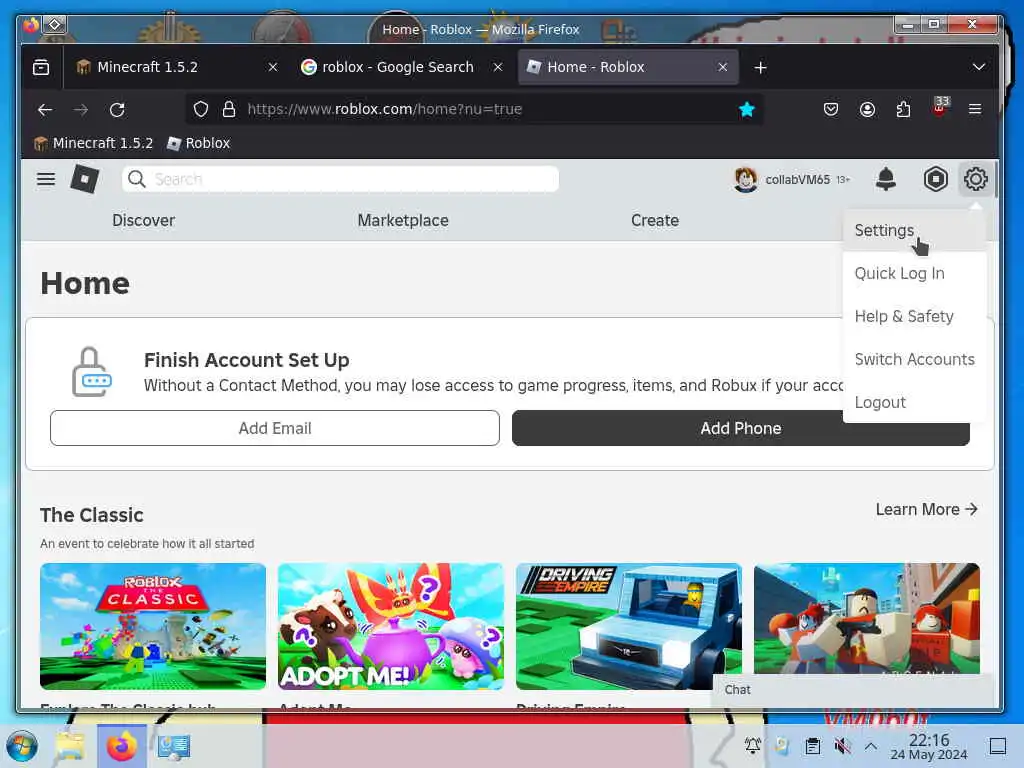Viewport: 1024px width, 768px height.
Task: Open the Create page link
Action: coord(654,221)
